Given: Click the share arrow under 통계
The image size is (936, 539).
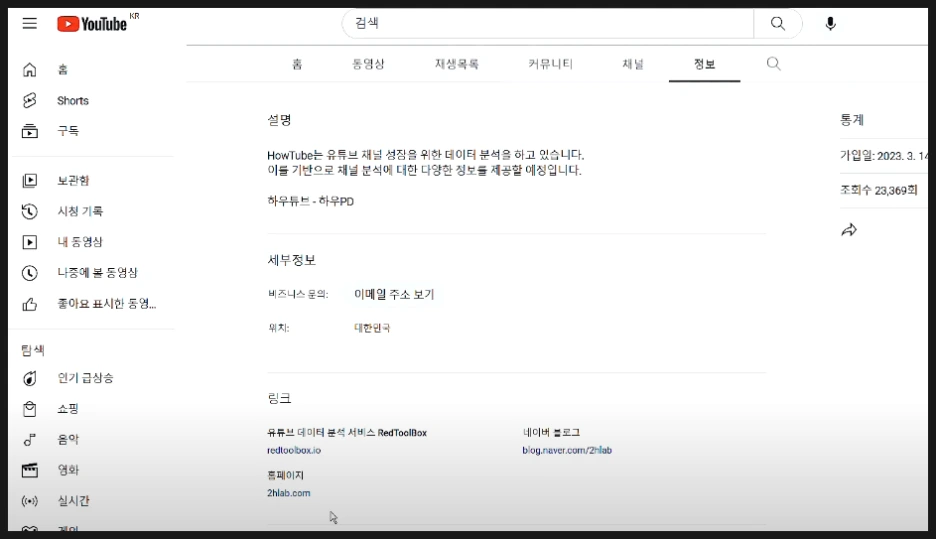Looking at the screenshot, I should pyautogui.click(x=849, y=230).
